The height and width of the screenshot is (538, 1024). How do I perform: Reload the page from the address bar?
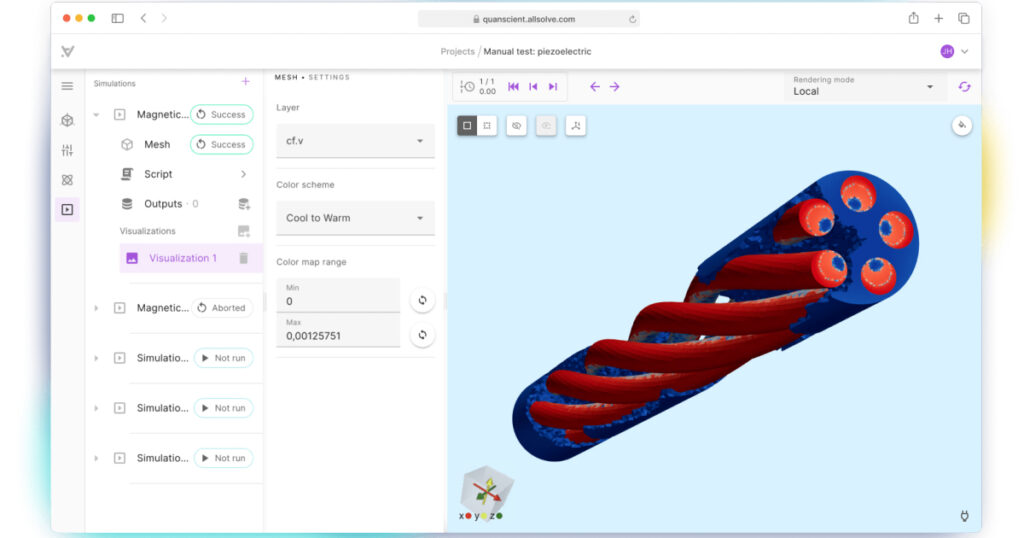[x=632, y=19]
